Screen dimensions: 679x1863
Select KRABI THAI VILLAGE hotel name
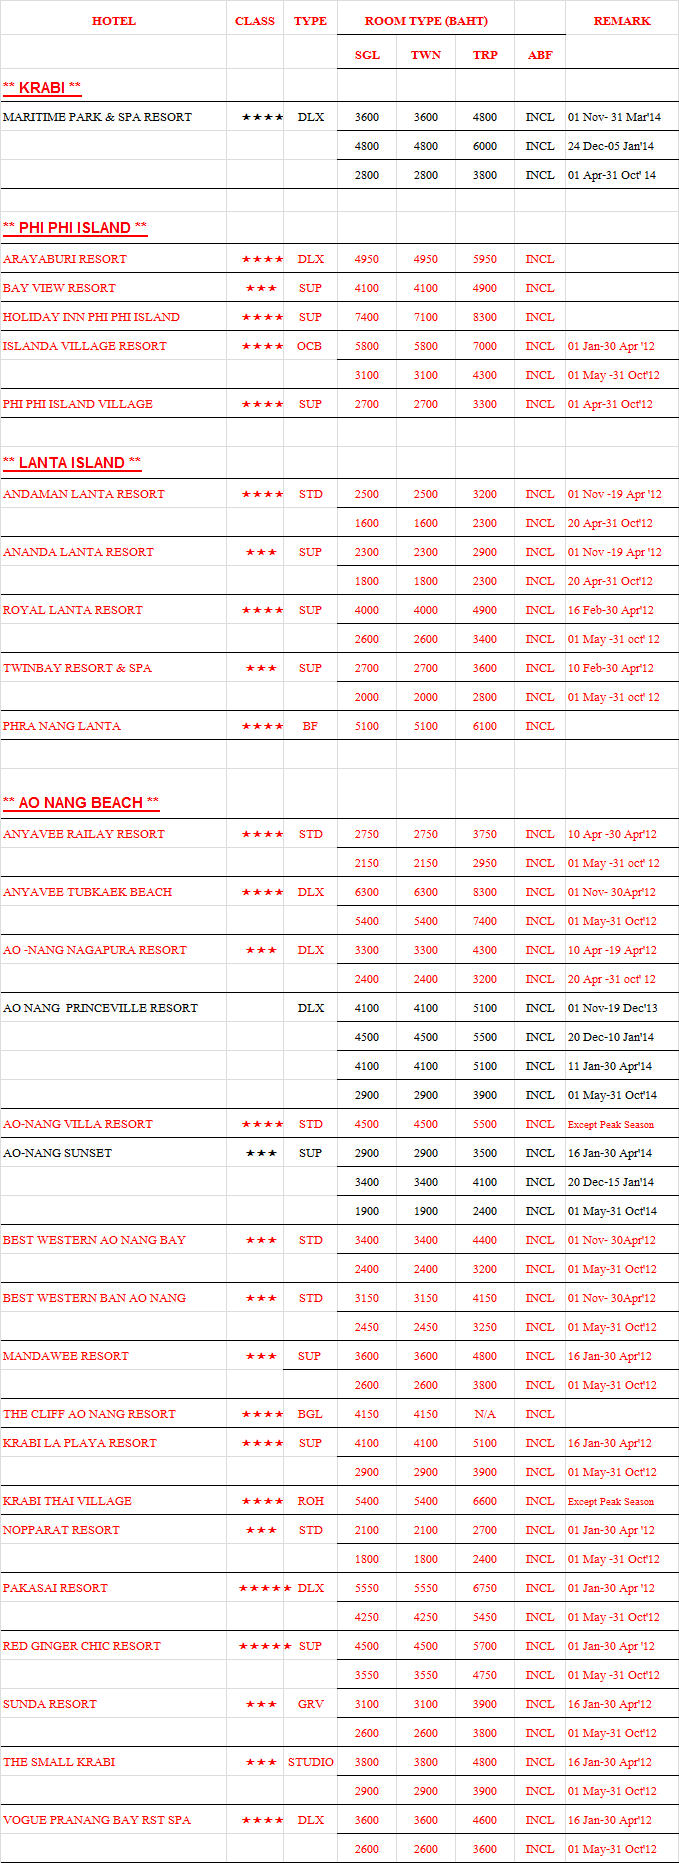[x=67, y=1501]
